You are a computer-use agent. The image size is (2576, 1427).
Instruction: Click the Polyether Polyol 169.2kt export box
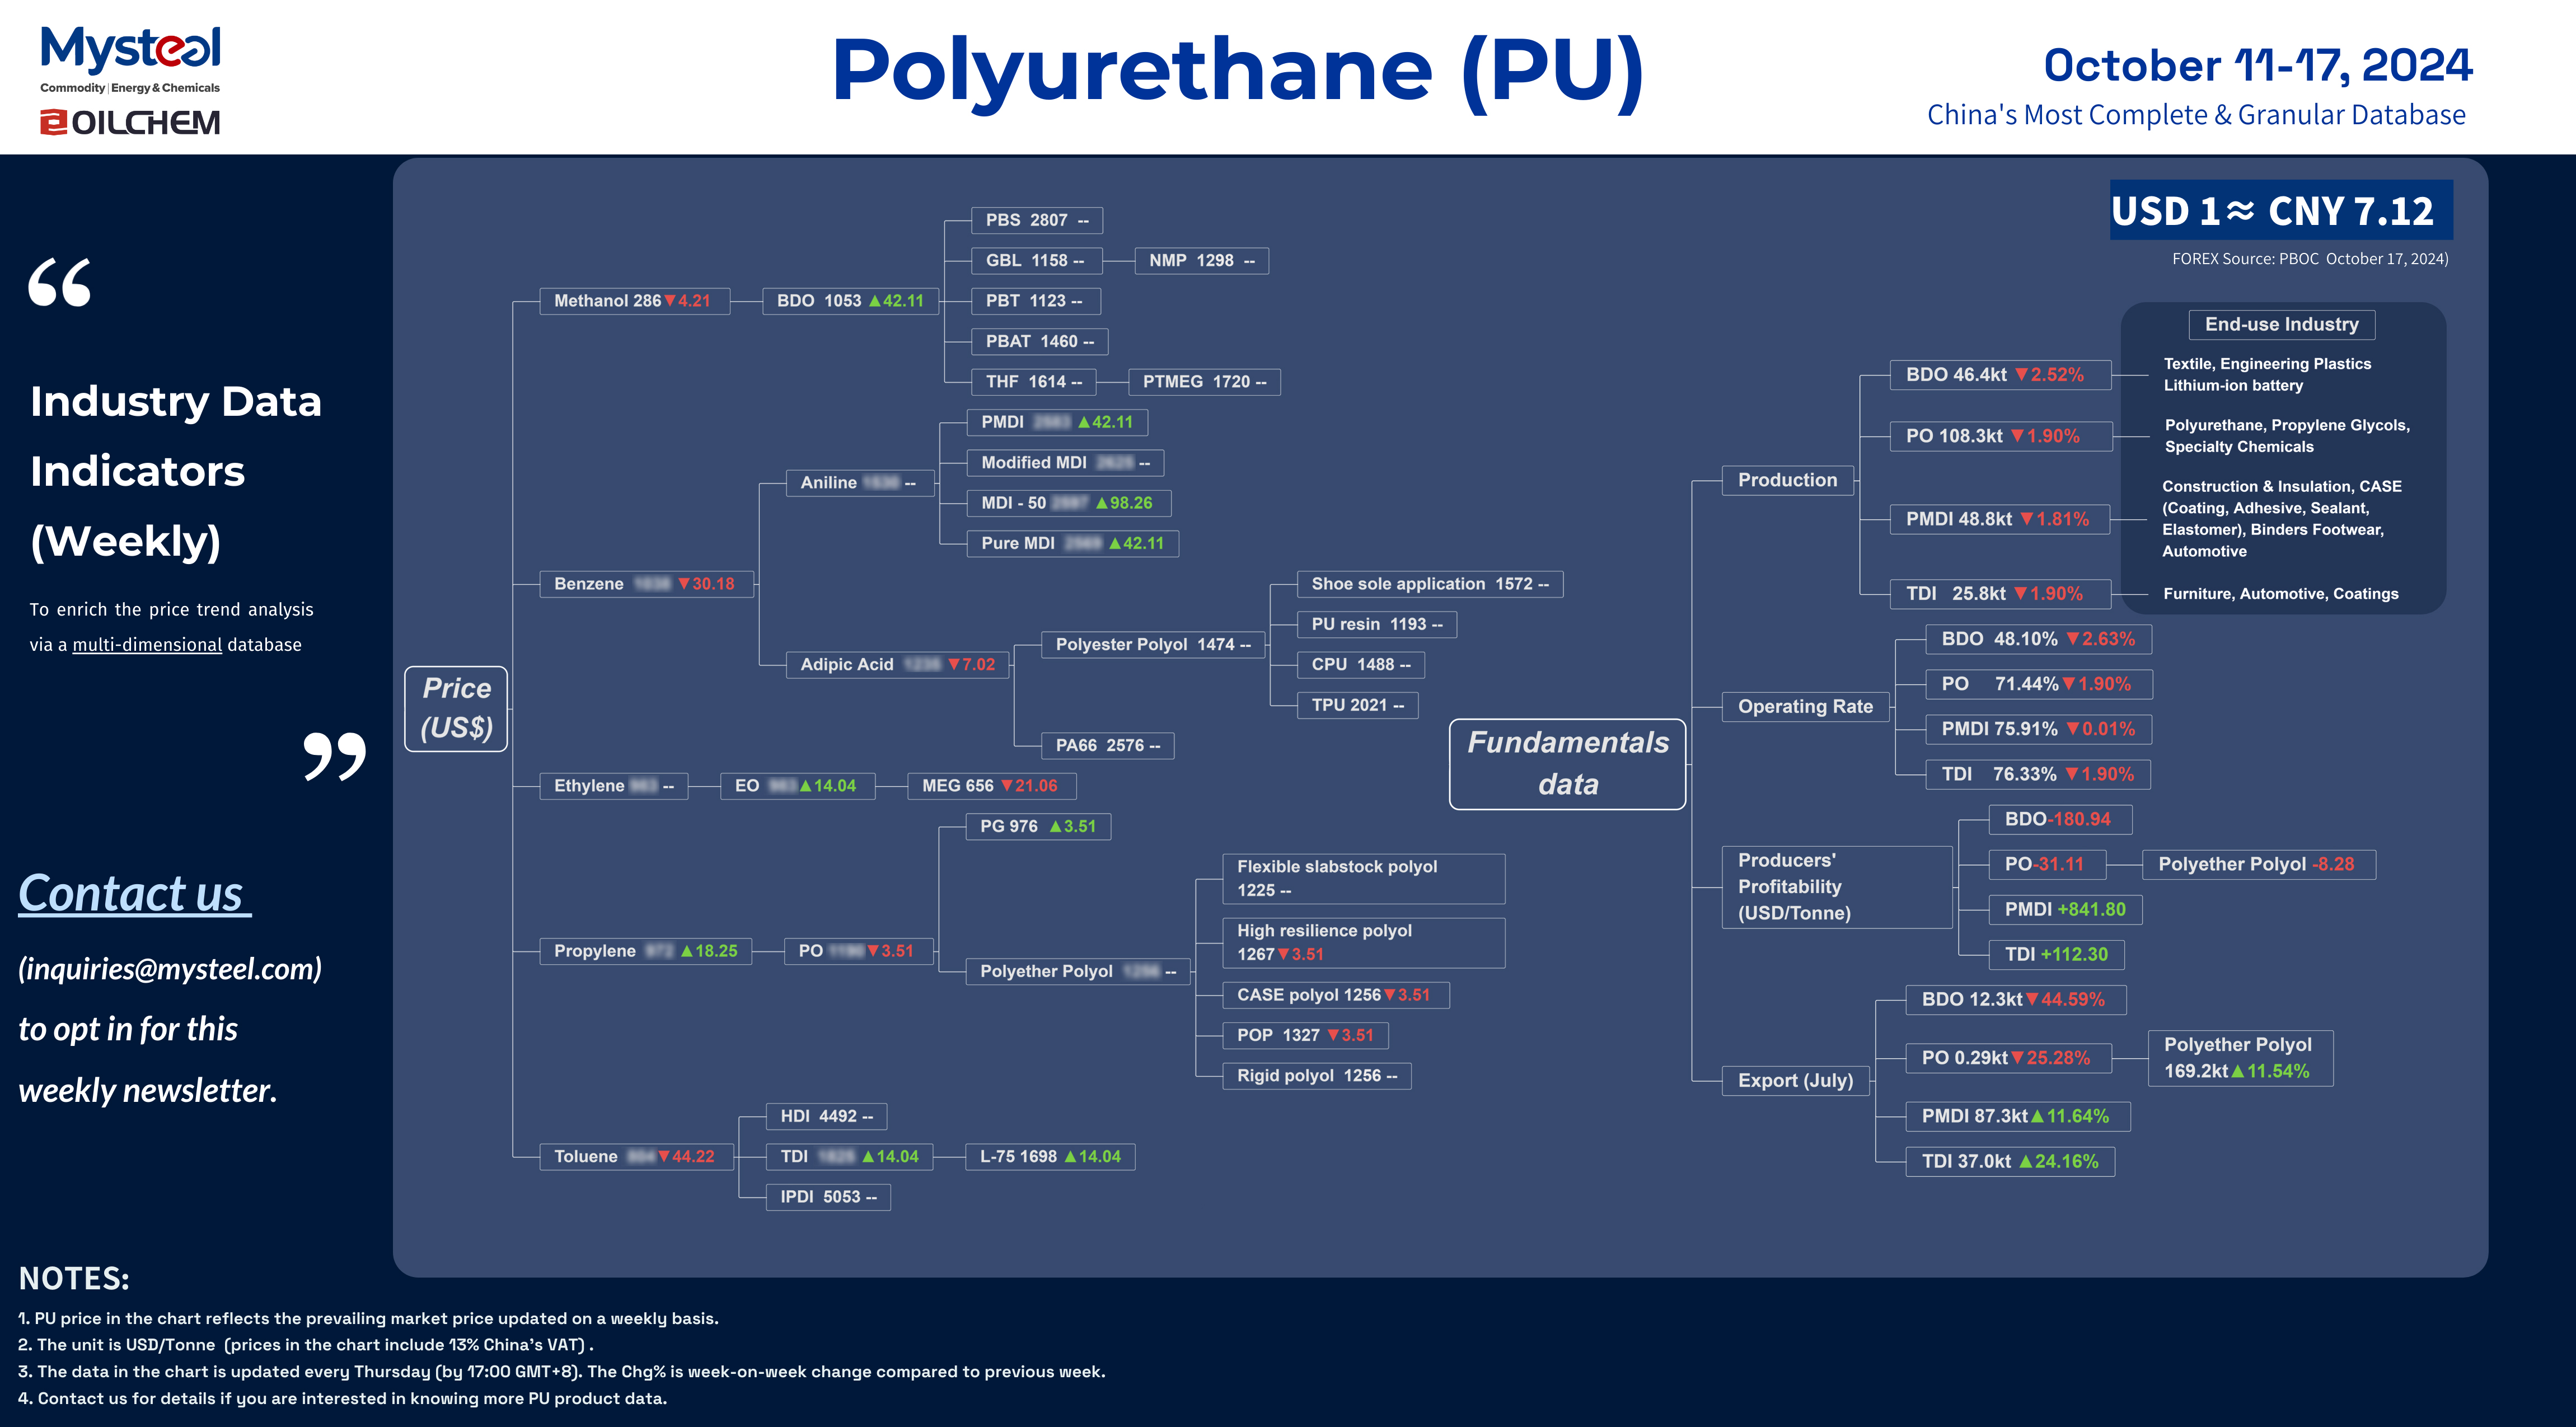[2240, 1058]
